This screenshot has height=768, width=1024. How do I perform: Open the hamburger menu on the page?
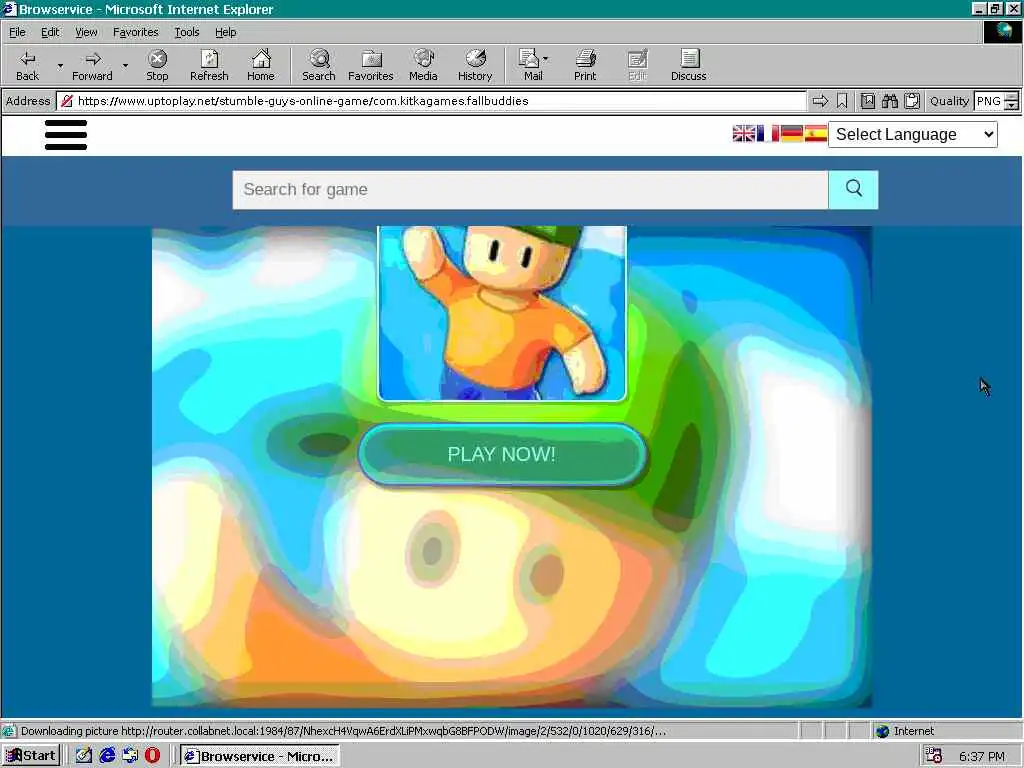65,135
